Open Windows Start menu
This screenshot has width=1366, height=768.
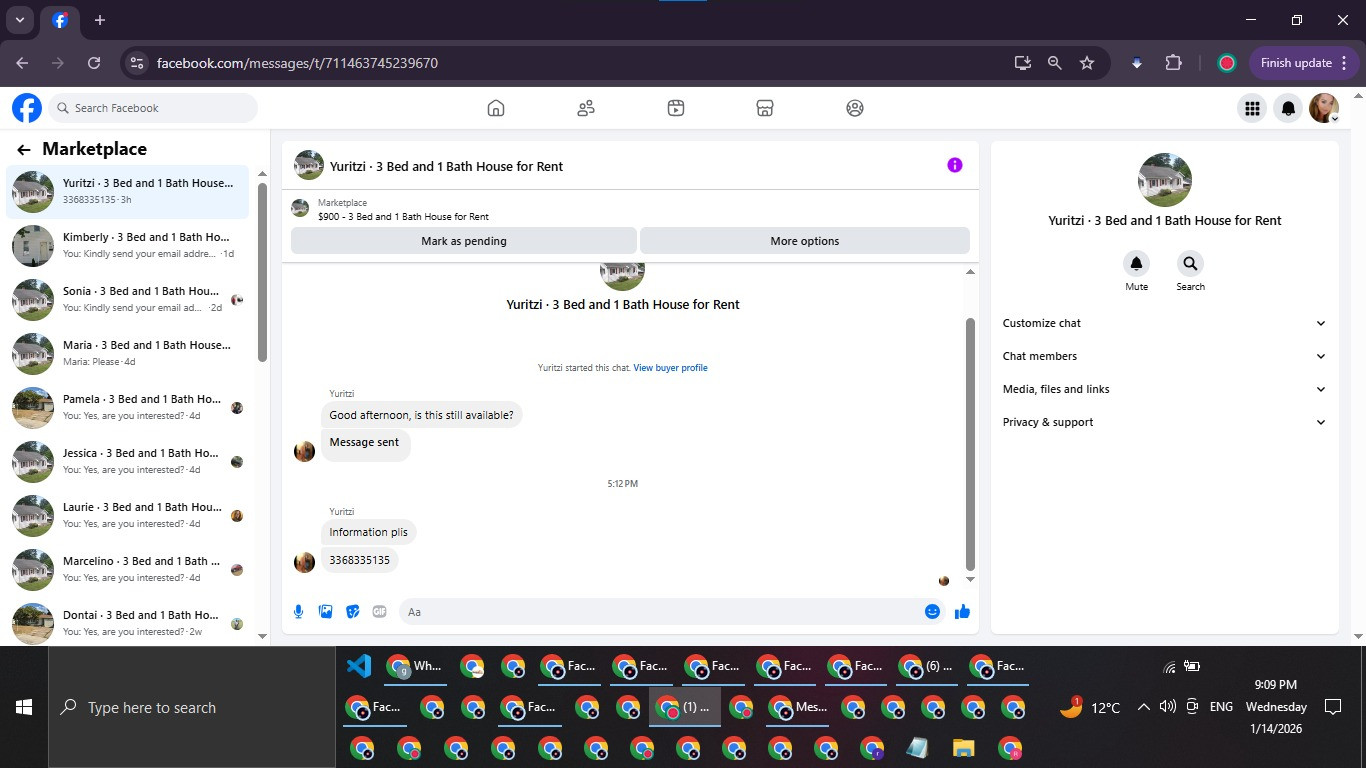pos(24,707)
